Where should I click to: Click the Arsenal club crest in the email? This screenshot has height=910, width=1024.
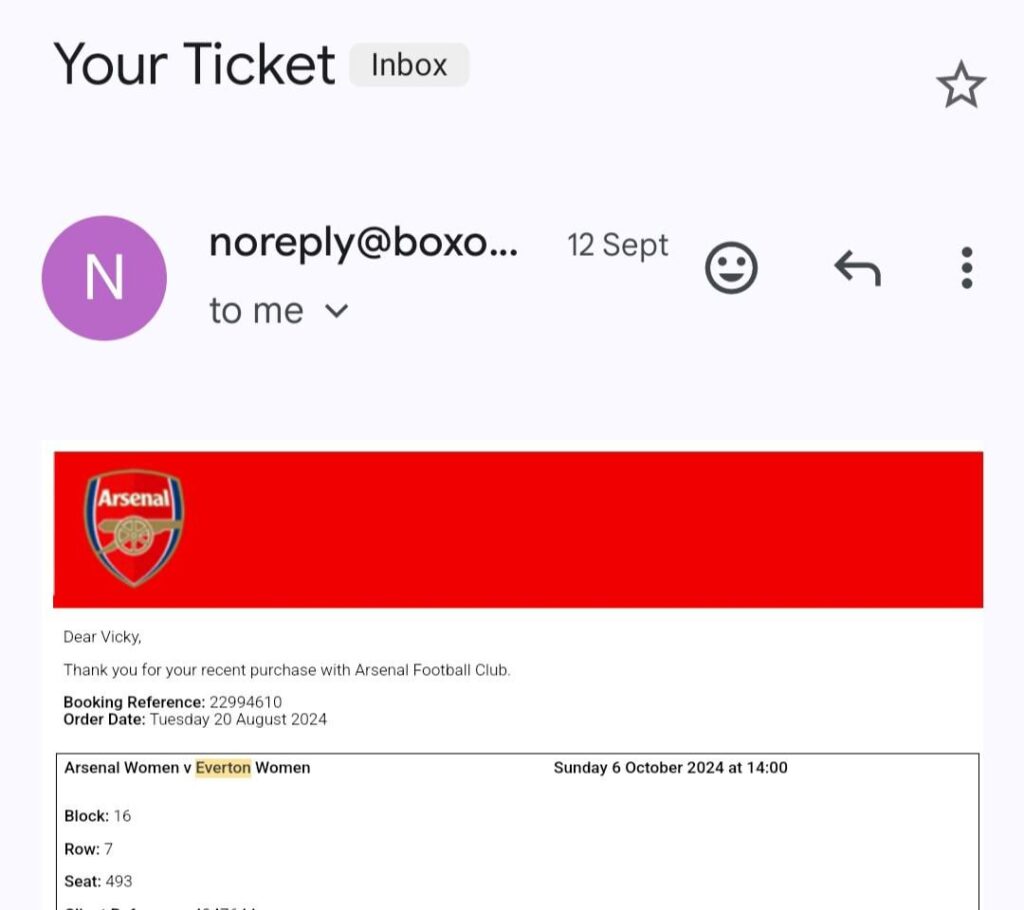click(133, 527)
